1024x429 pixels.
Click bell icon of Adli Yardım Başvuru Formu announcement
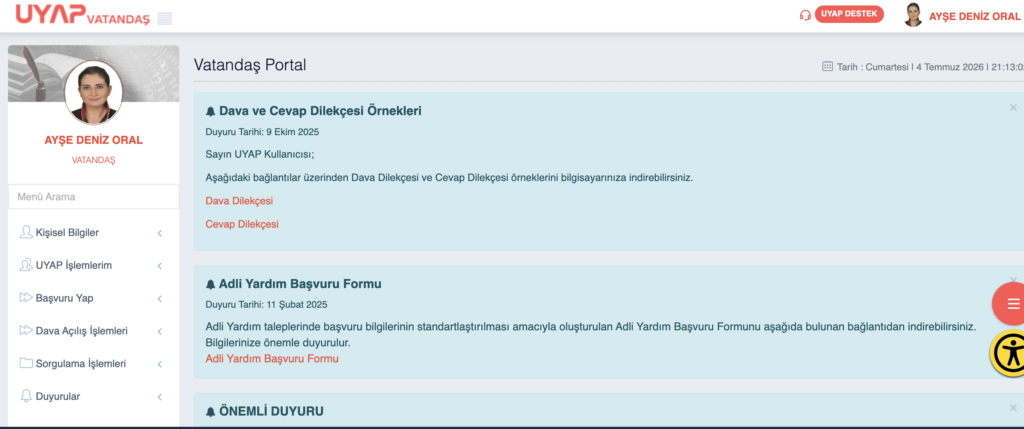210,285
